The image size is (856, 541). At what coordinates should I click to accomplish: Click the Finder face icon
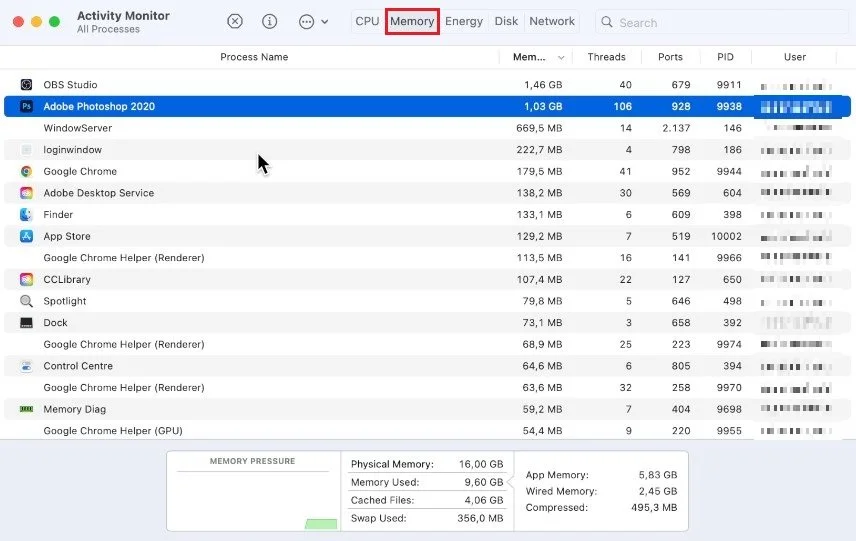26,215
